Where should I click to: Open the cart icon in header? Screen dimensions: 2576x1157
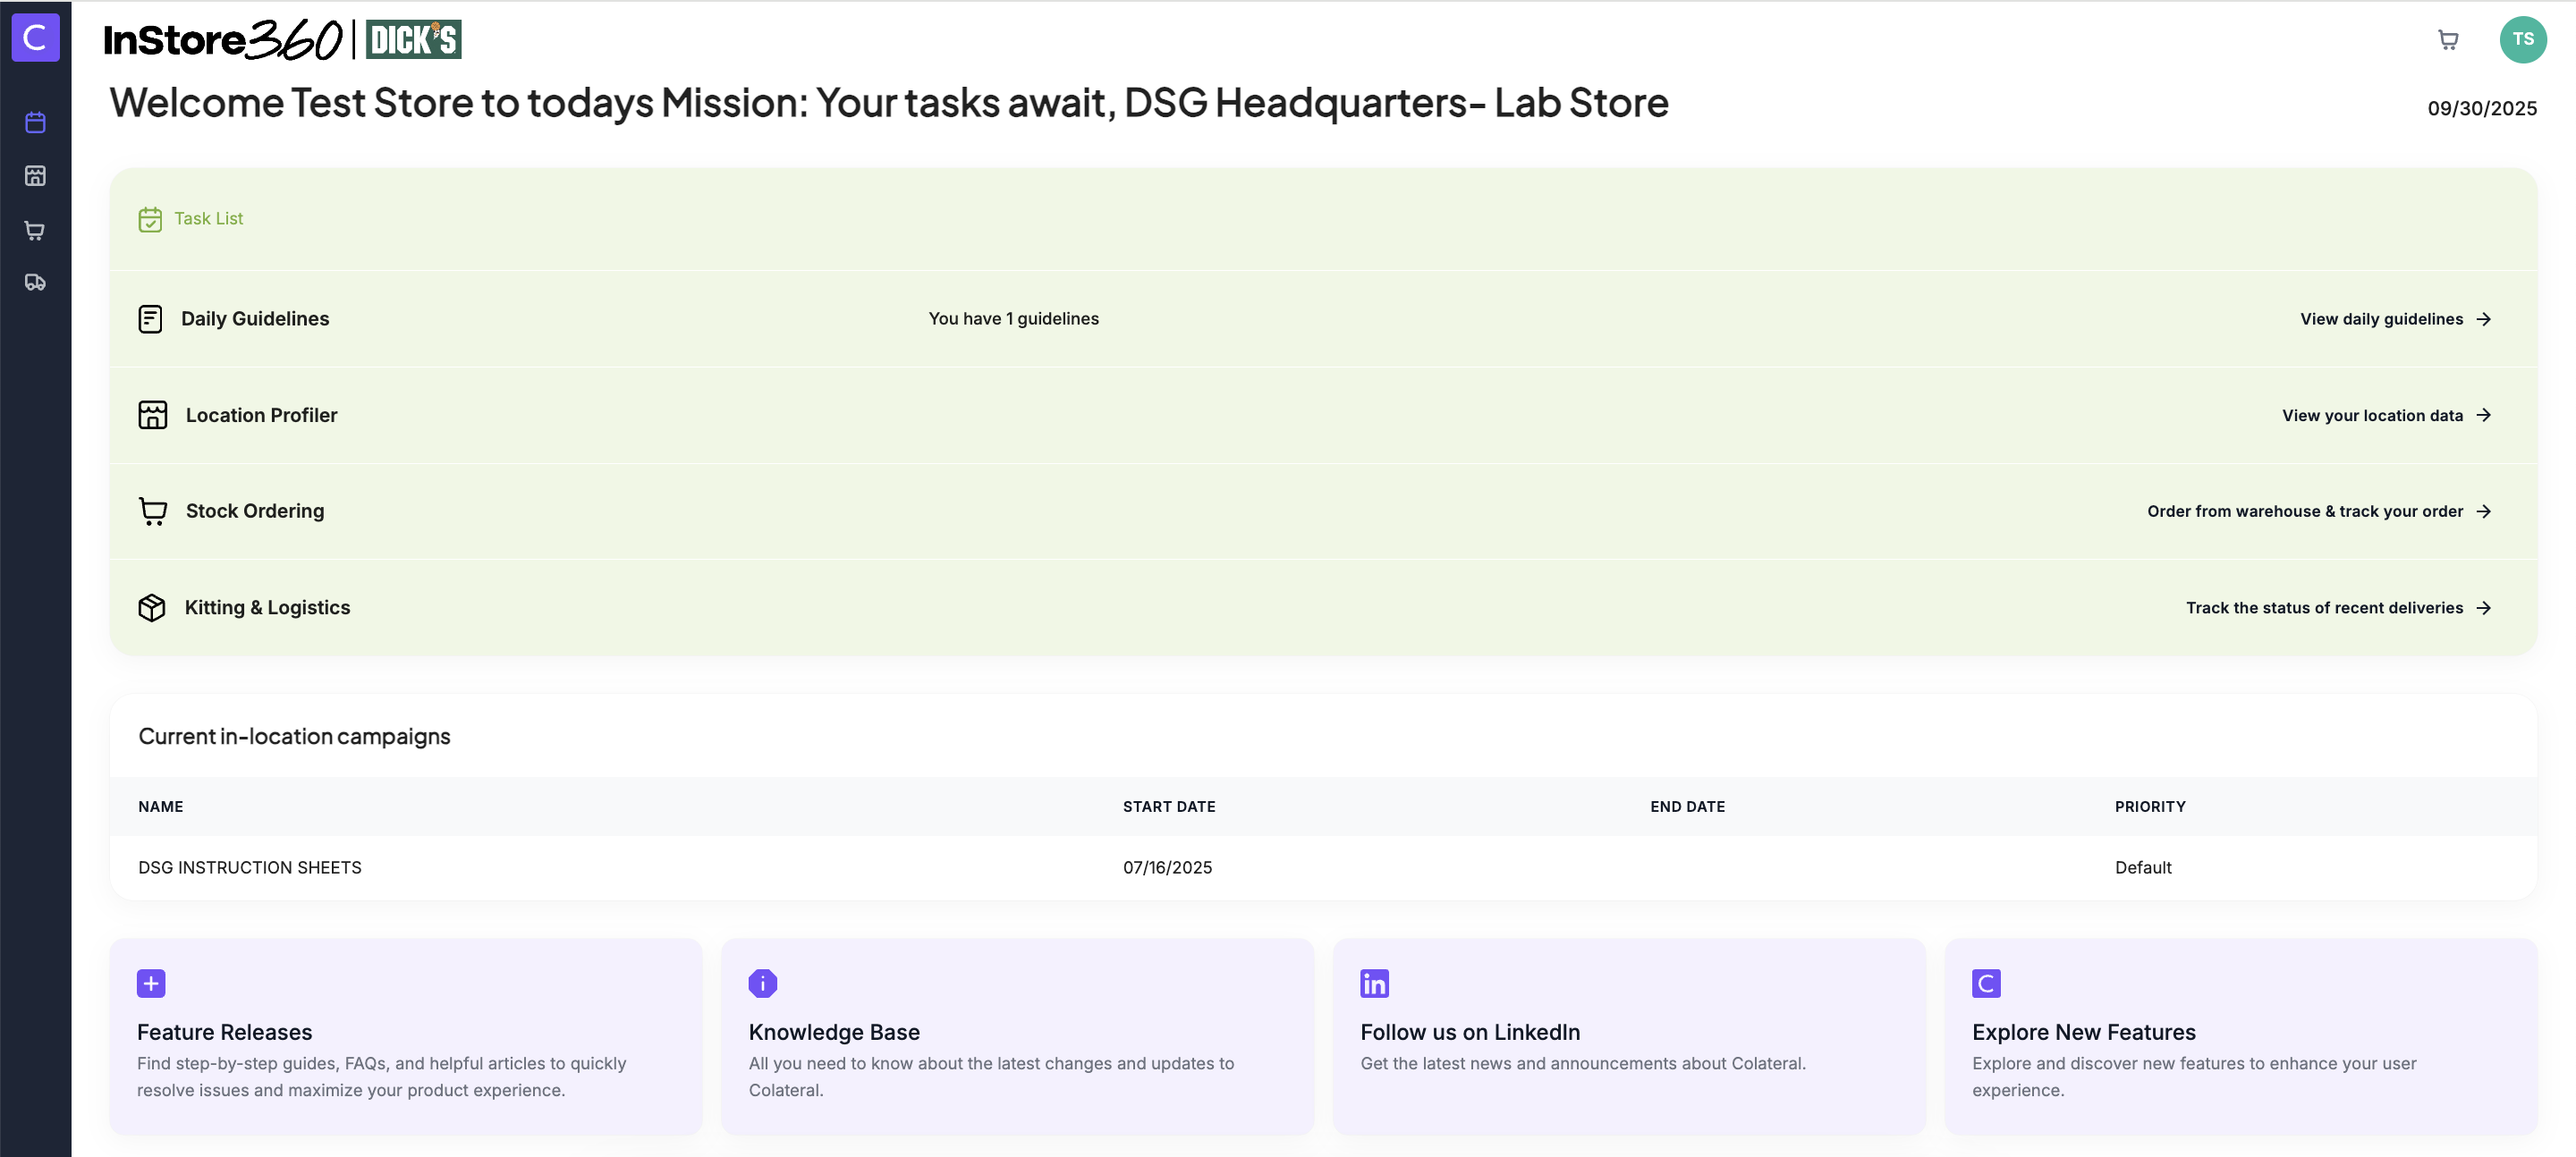2447,40
